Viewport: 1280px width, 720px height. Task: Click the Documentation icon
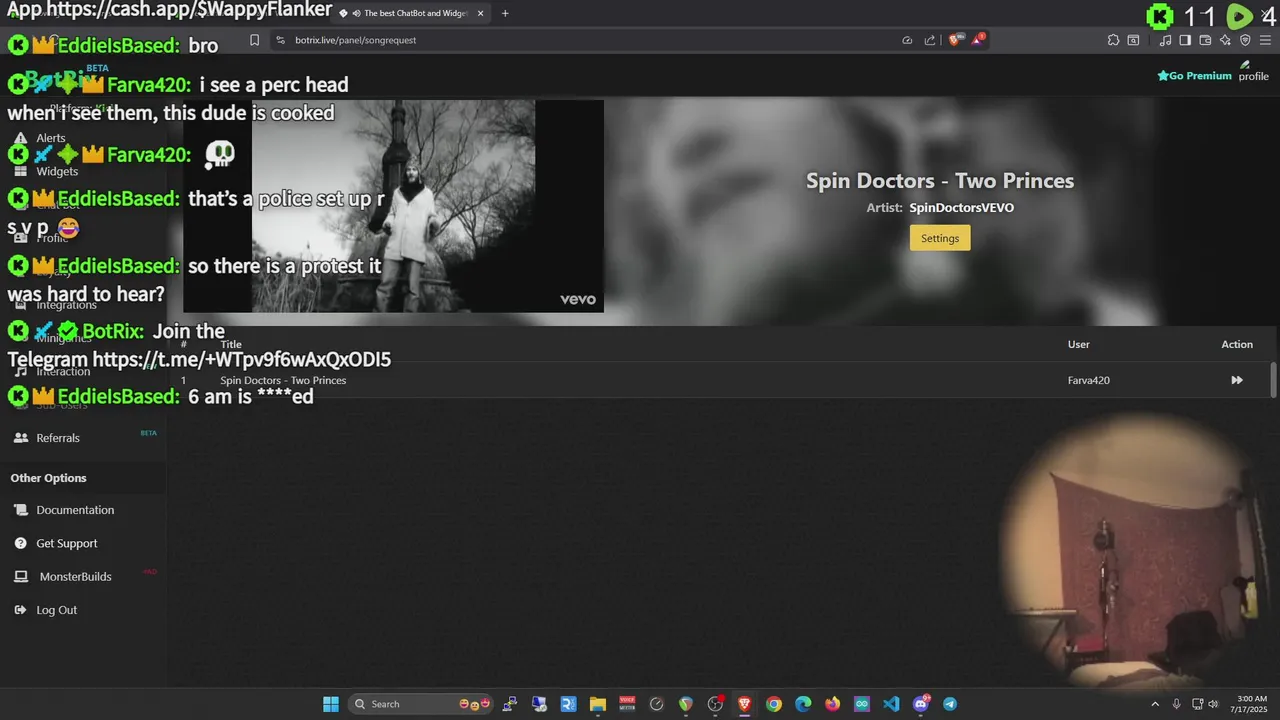[x=20, y=510]
